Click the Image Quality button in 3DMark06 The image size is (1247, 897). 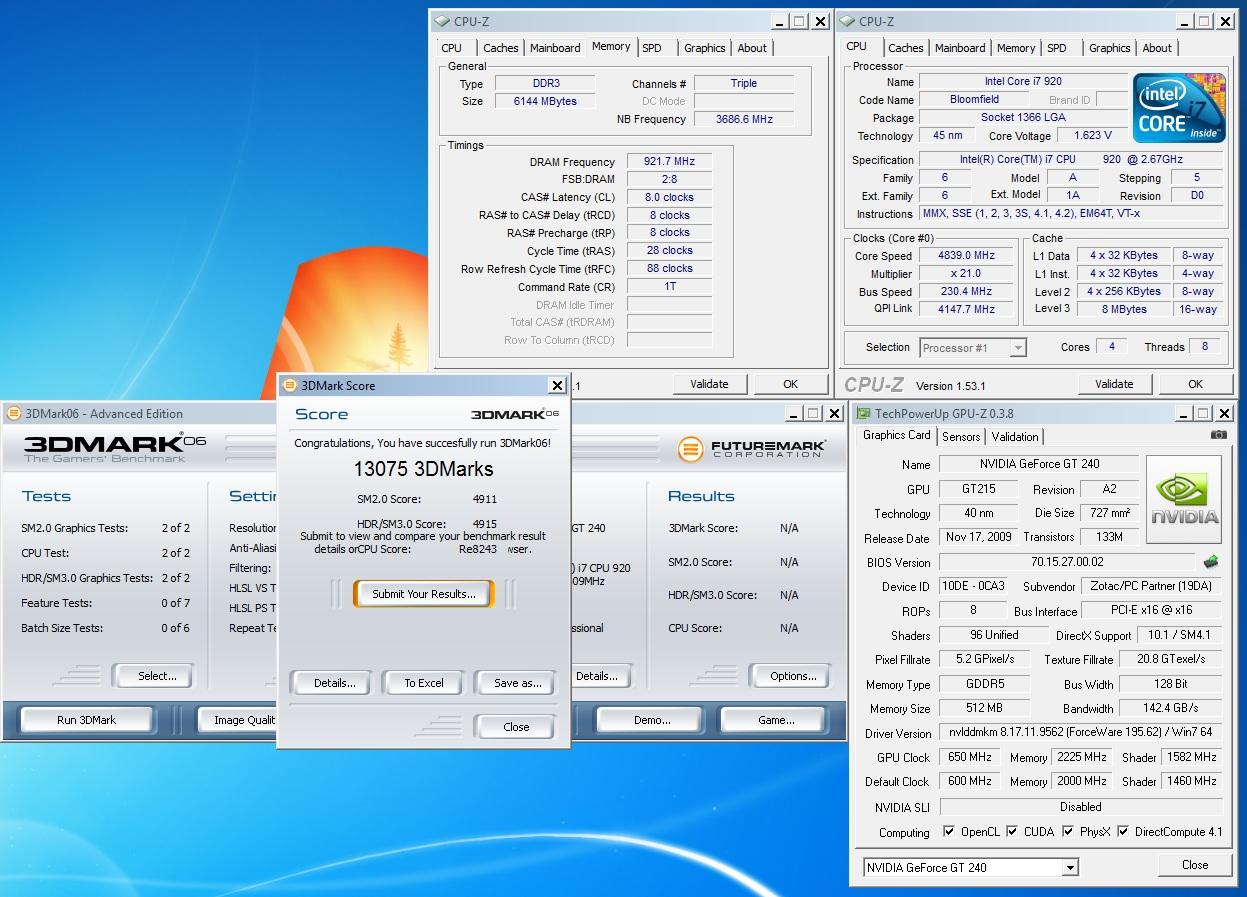239,720
